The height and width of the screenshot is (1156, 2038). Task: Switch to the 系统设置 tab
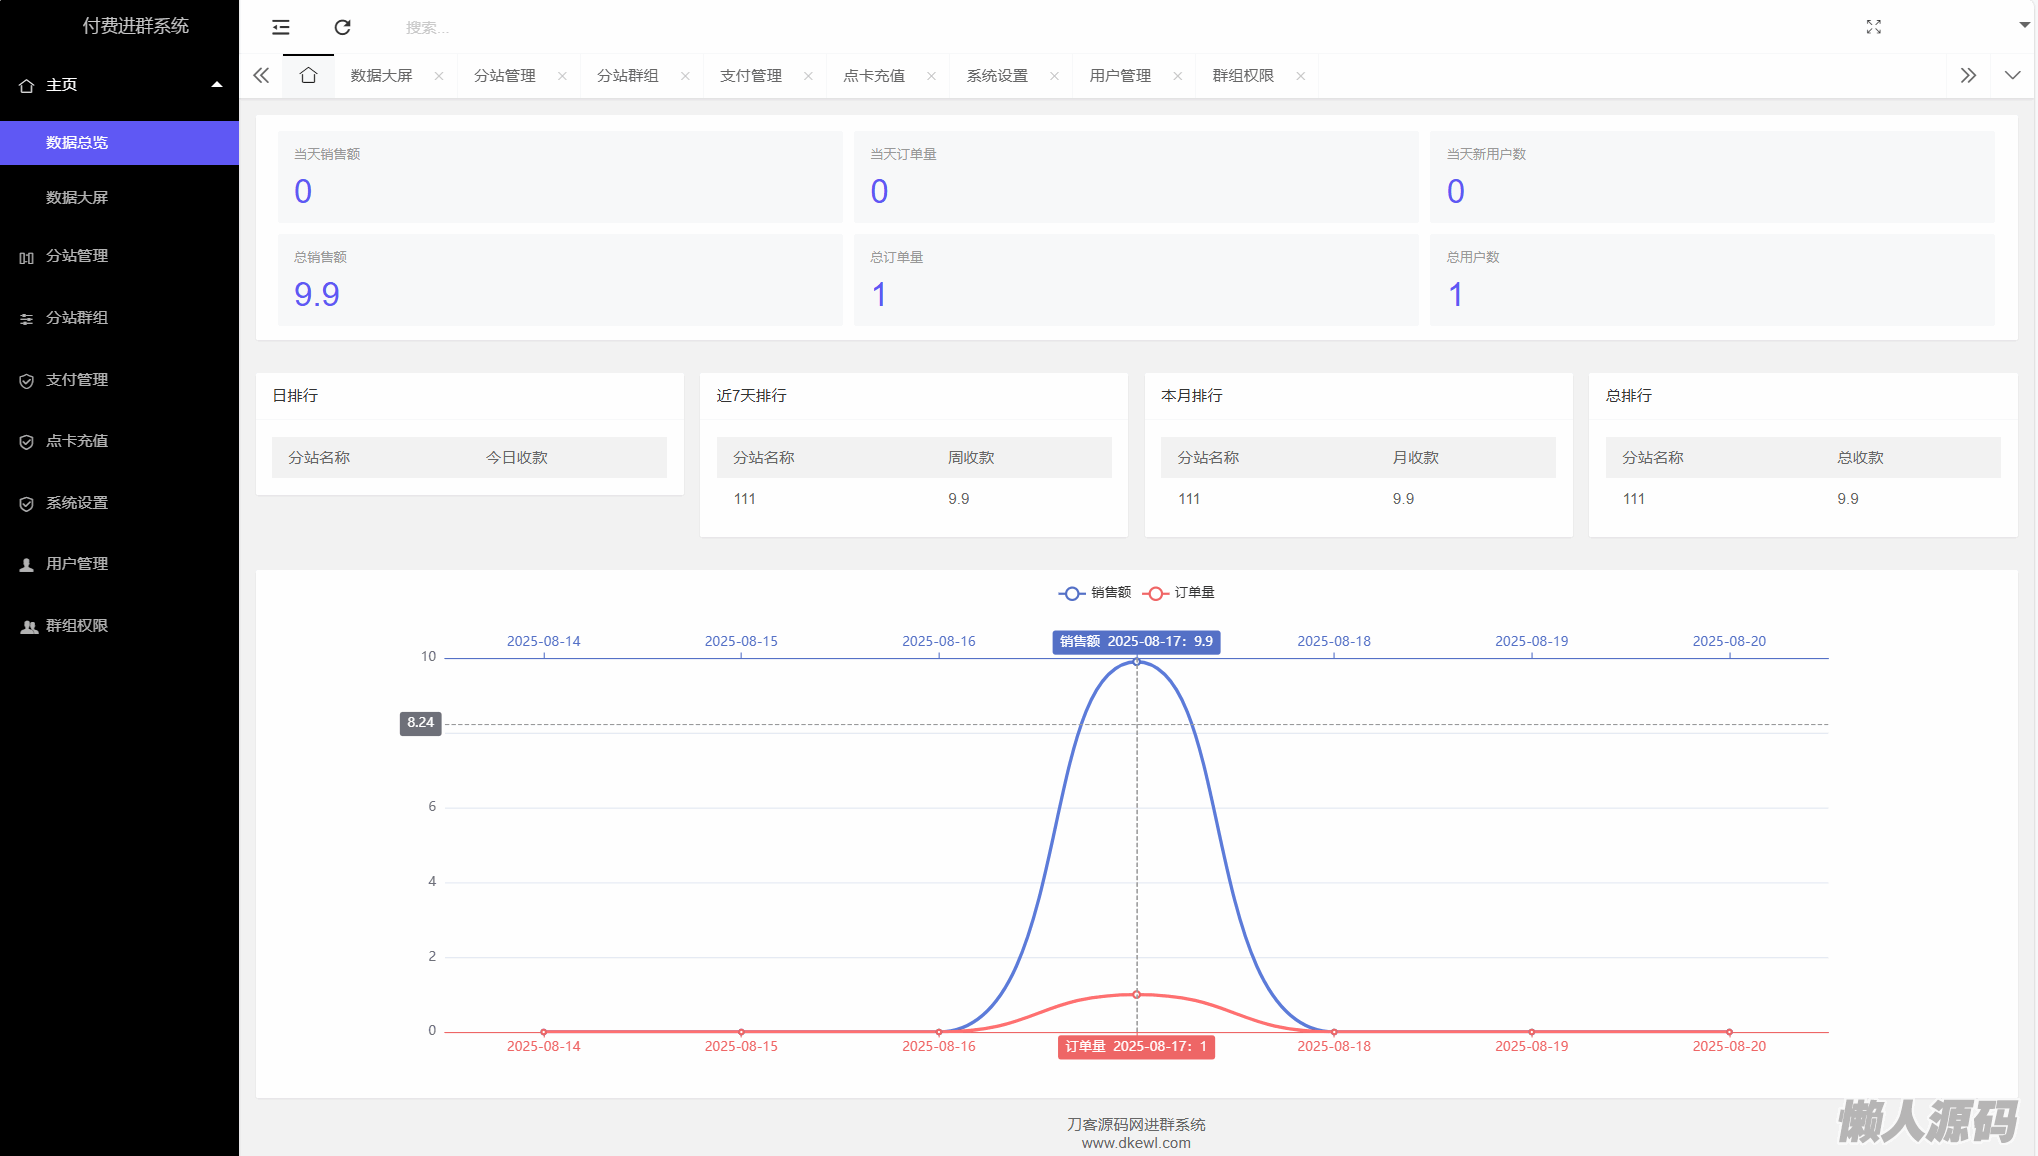[x=996, y=76]
